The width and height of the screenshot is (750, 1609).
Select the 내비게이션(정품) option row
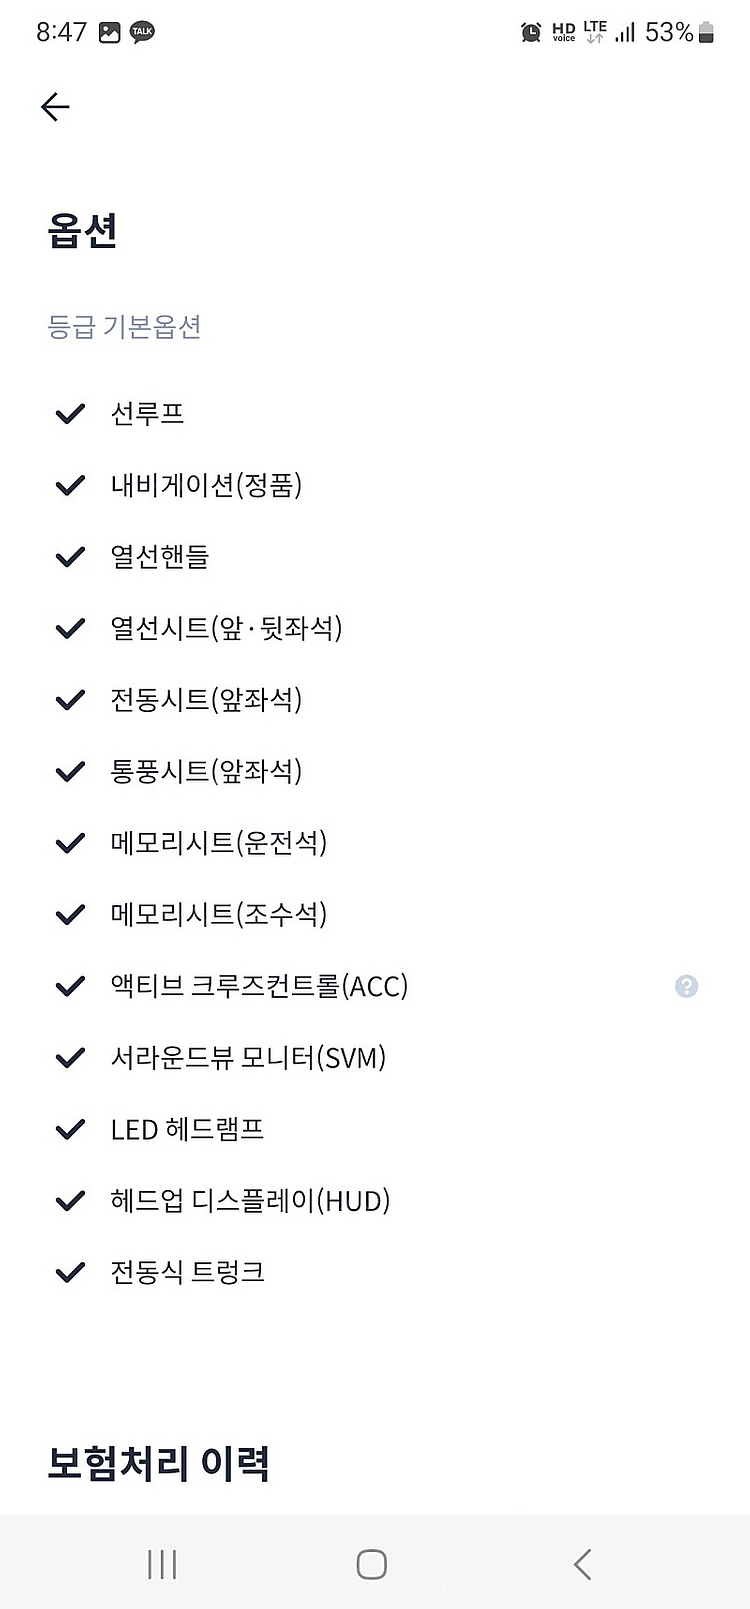click(206, 485)
